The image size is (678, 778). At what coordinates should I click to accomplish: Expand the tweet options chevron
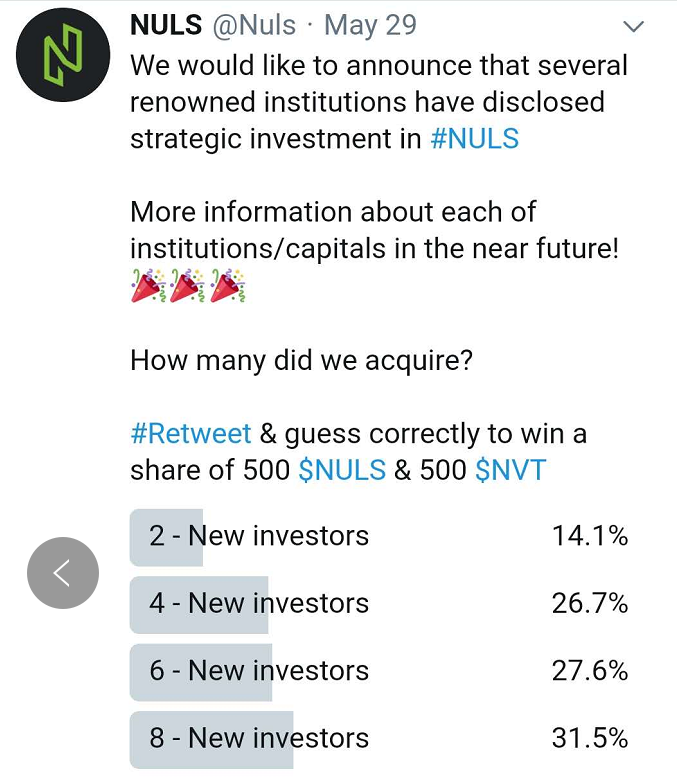tap(633, 26)
